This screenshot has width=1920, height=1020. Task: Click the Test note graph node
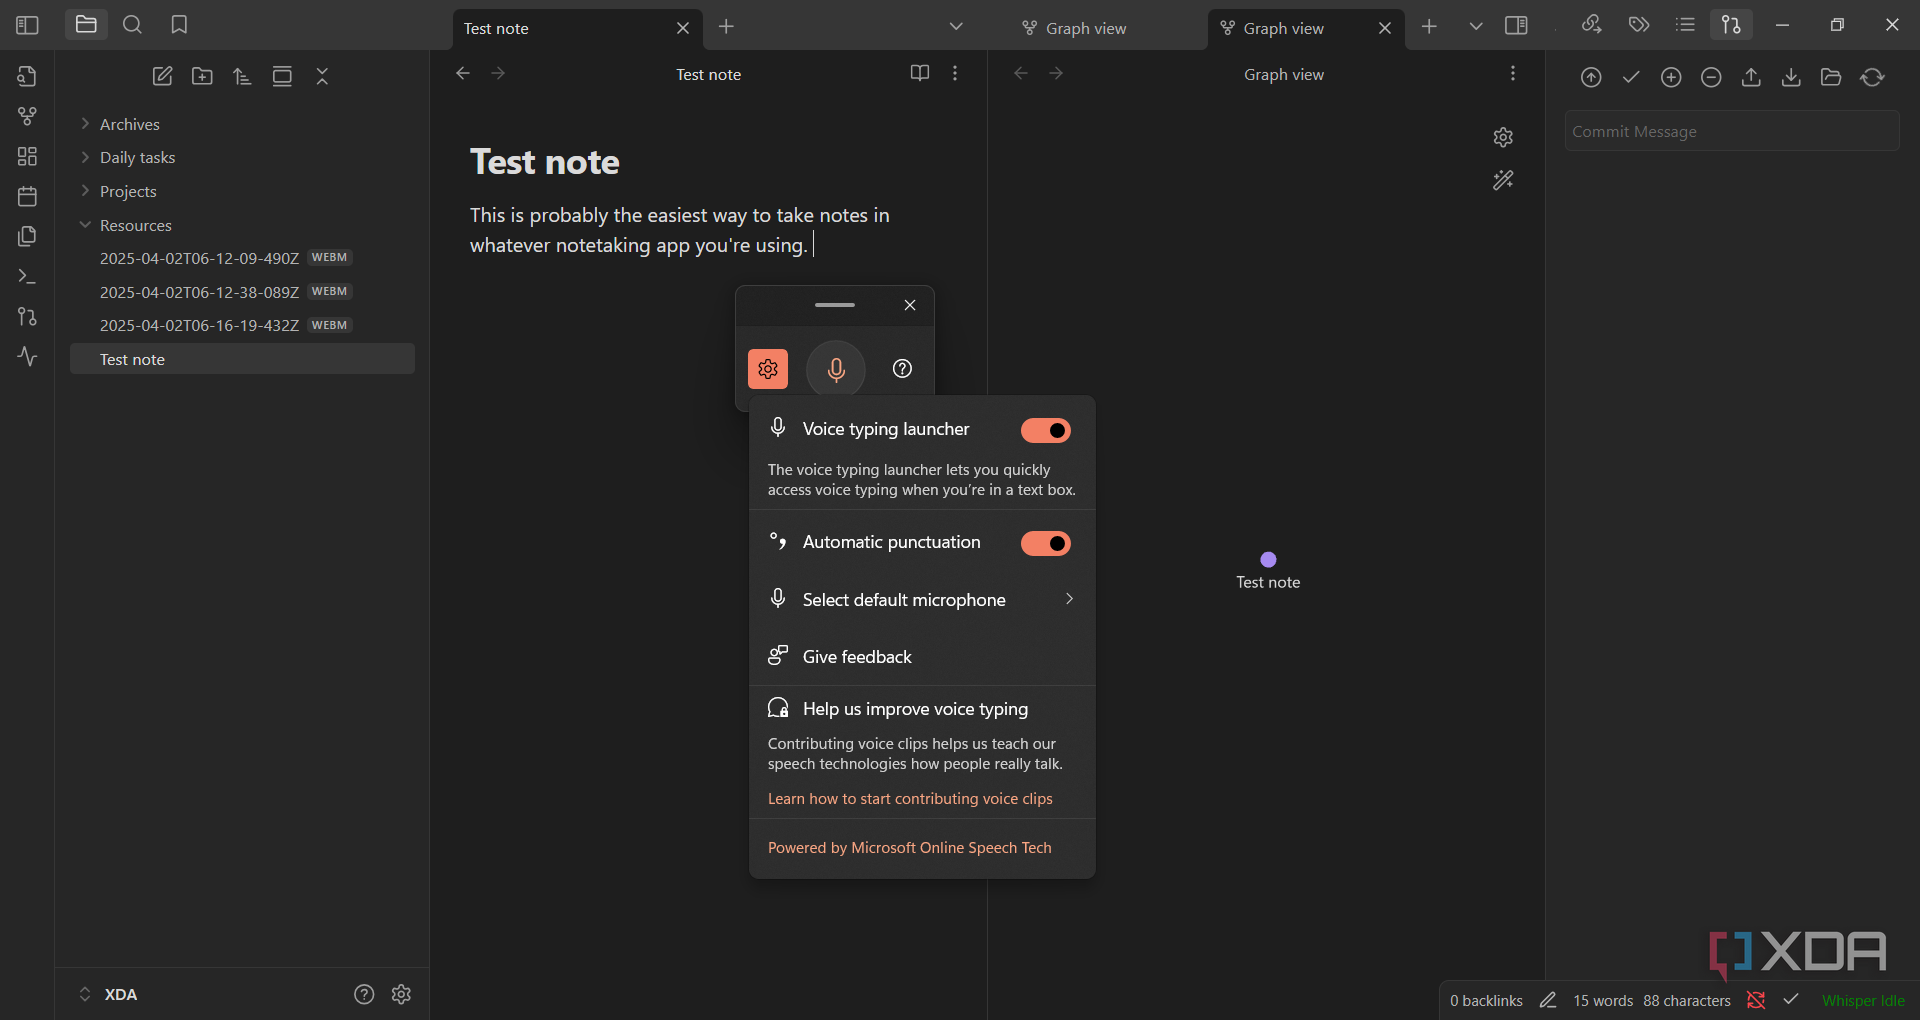pos(1268,560)
